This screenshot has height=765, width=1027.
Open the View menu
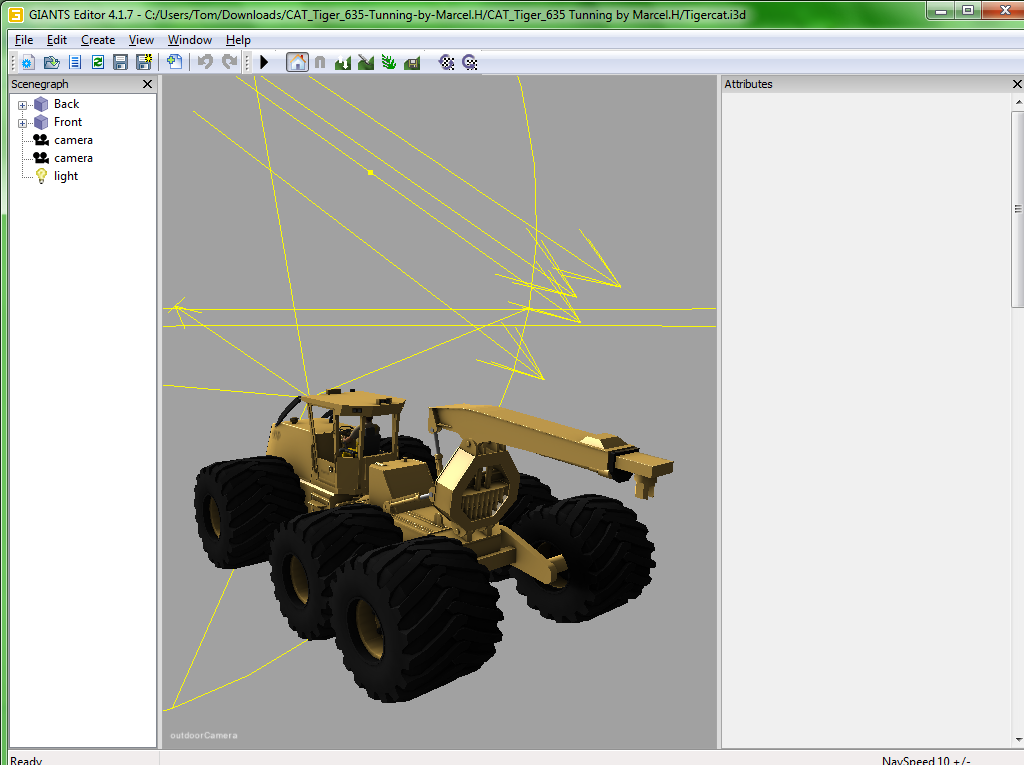pyautogui.click(x=141, y=40)
